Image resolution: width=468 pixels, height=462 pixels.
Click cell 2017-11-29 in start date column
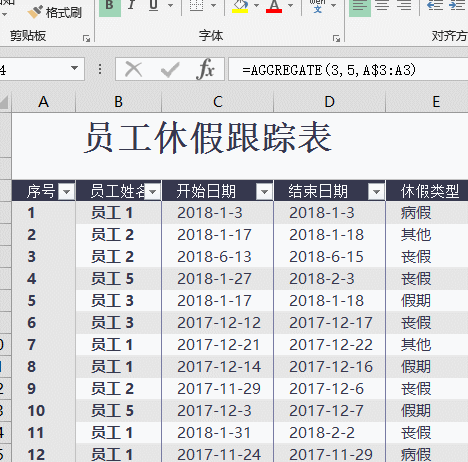point(217,389)
